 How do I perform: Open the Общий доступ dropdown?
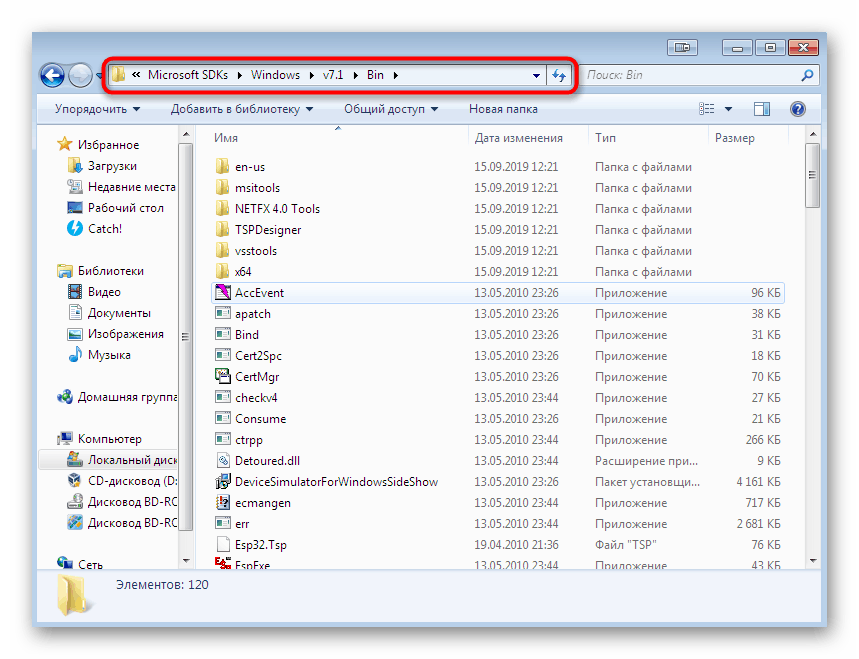pos(391,109)
